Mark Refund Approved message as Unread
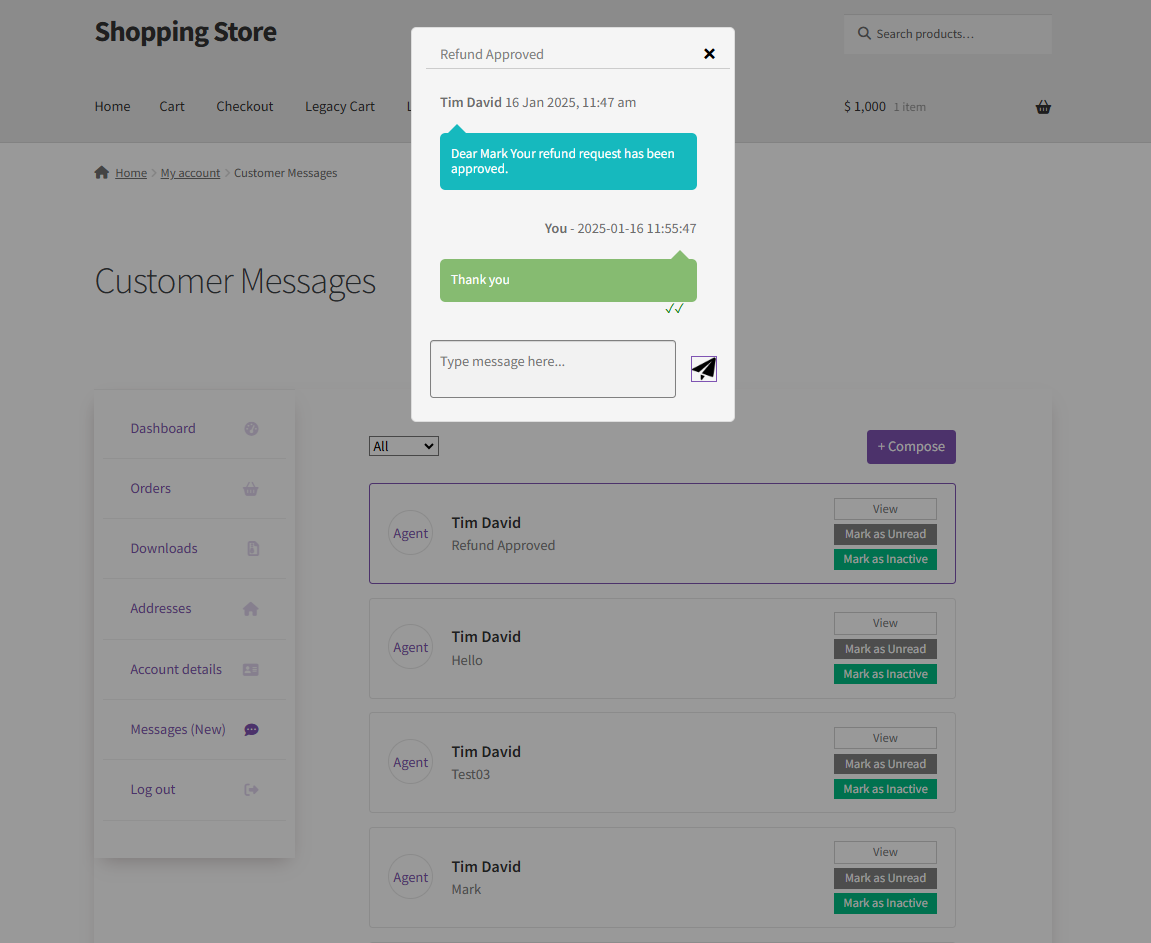Viewport: 1151px width, 943px height. 885,534
